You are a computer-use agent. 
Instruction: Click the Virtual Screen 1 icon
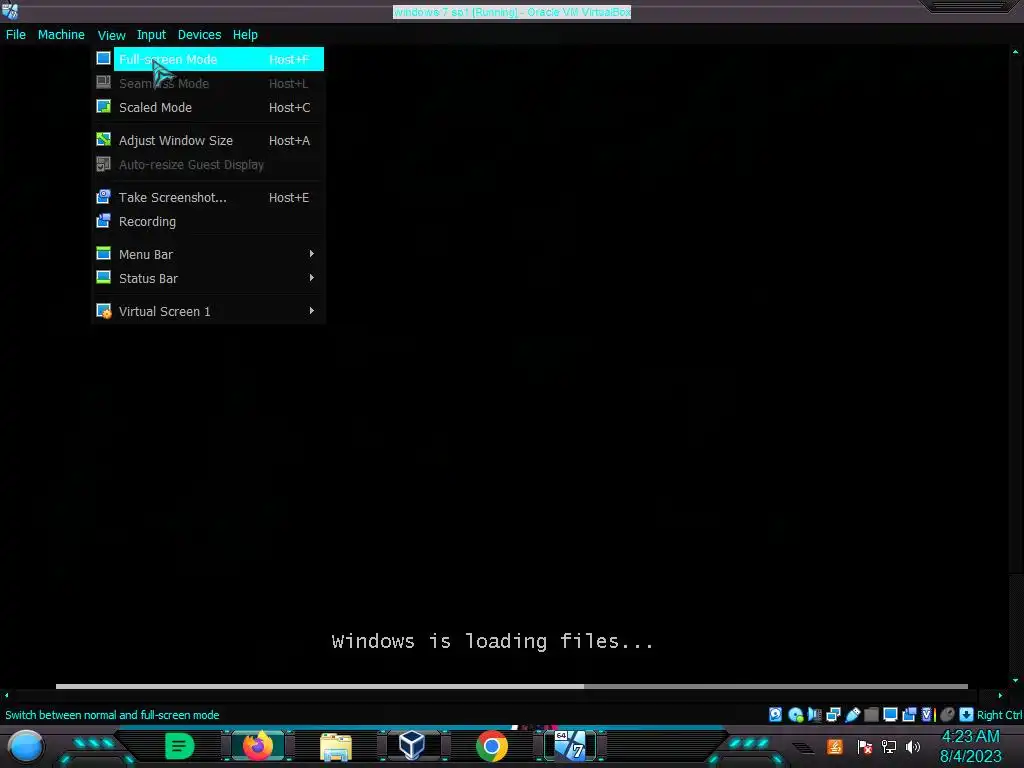[x=103, y=311]
